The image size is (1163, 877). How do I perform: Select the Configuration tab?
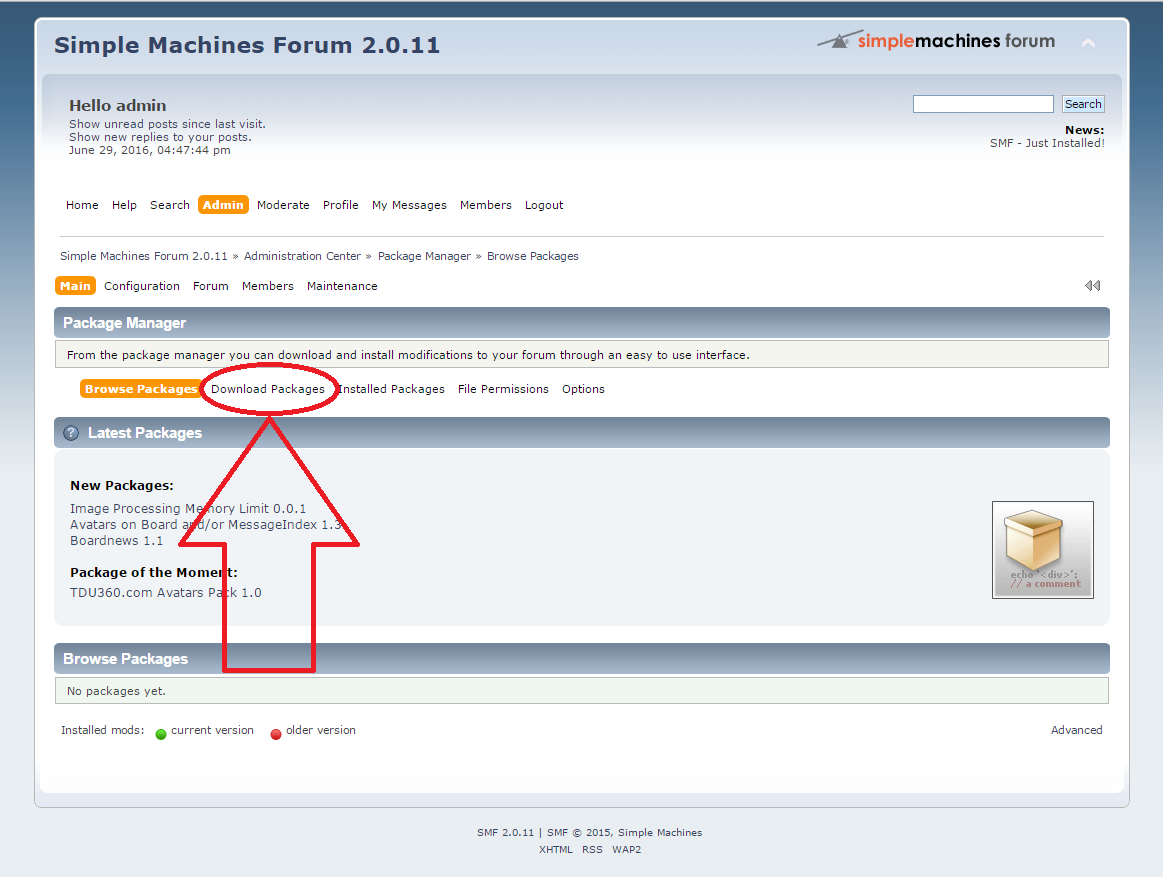point(141,285)
